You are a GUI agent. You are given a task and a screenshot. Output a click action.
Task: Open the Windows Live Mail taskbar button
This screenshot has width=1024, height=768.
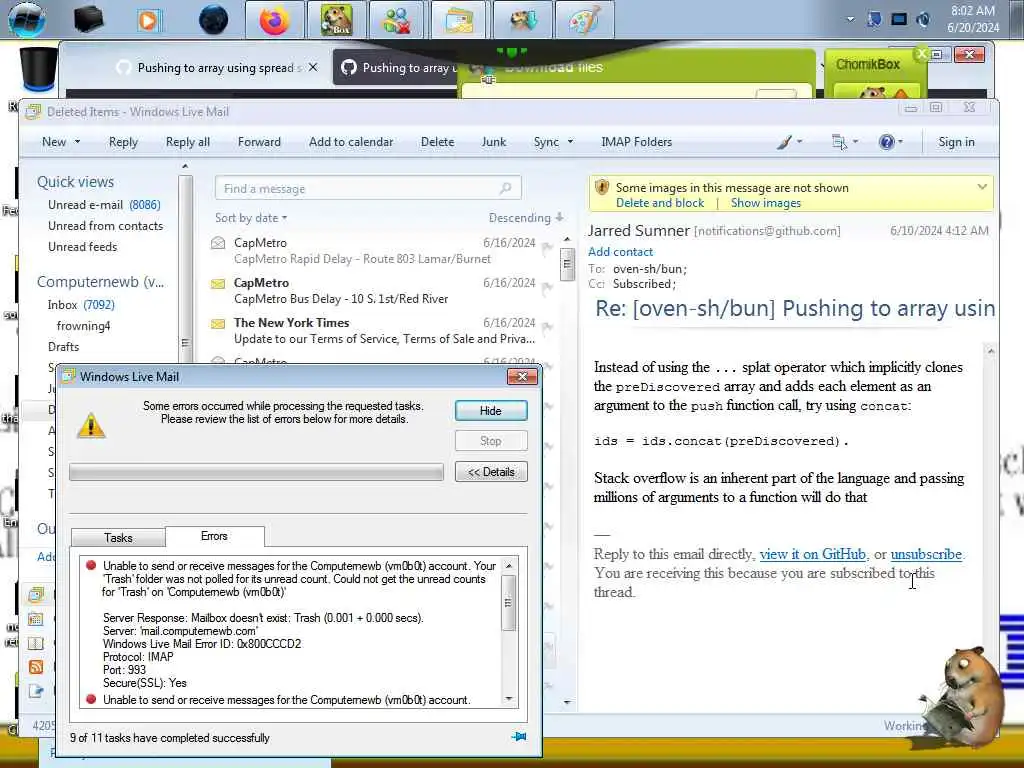(459, 20)
